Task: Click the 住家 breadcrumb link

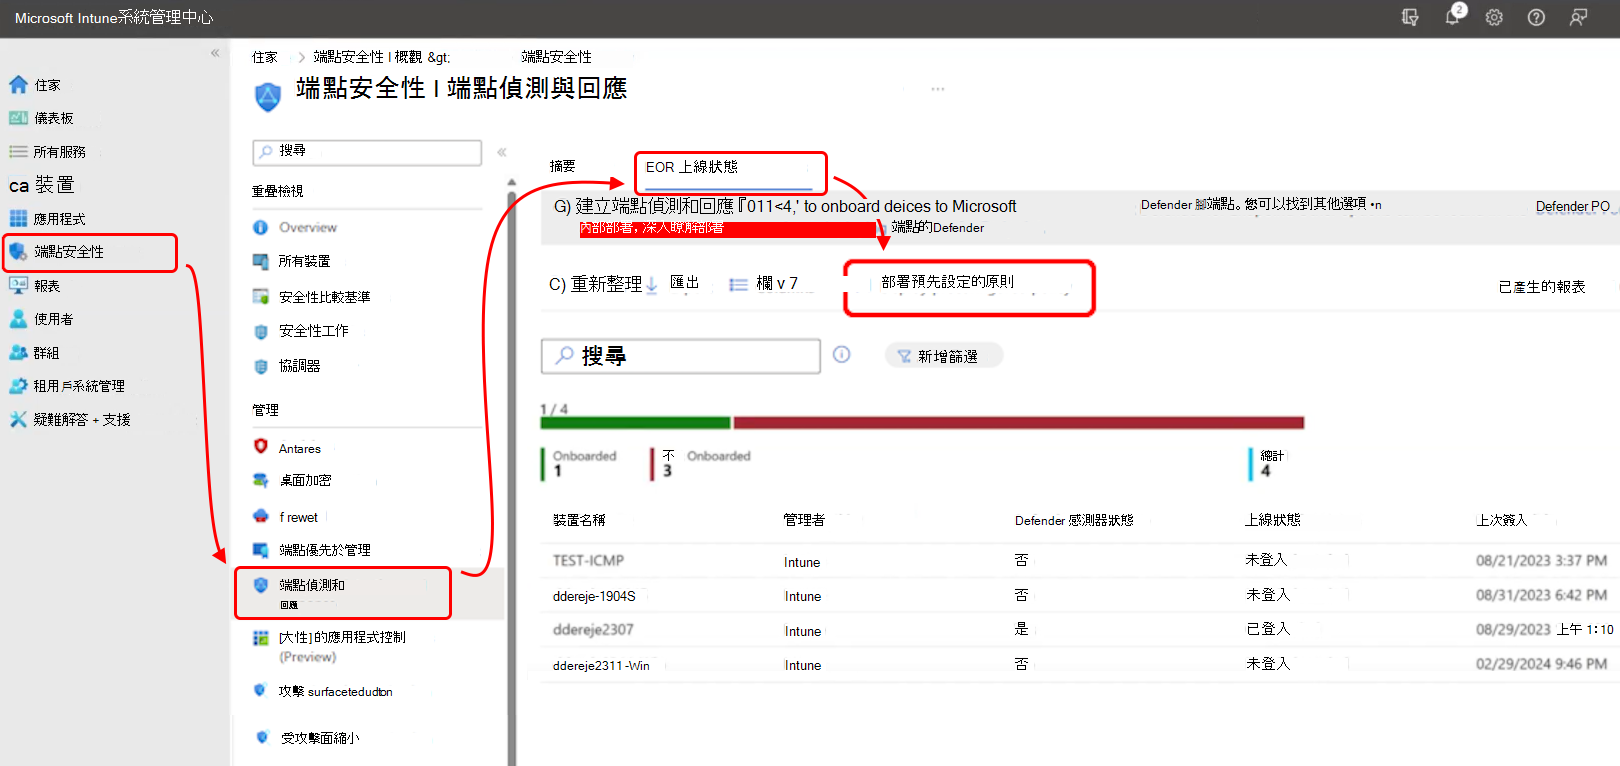Action: 265,57
